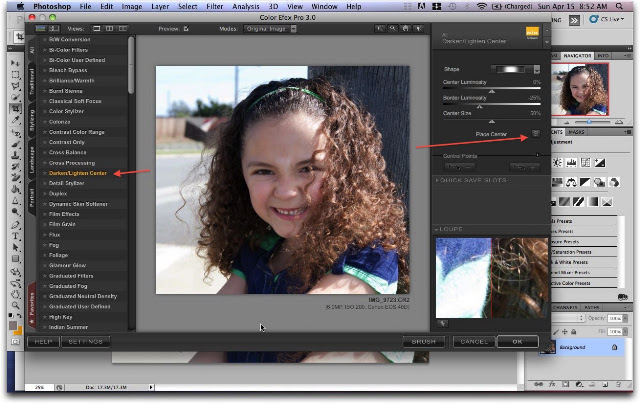640x404 pixels.
Task: Click the Settings button
Action: [85, 341]
